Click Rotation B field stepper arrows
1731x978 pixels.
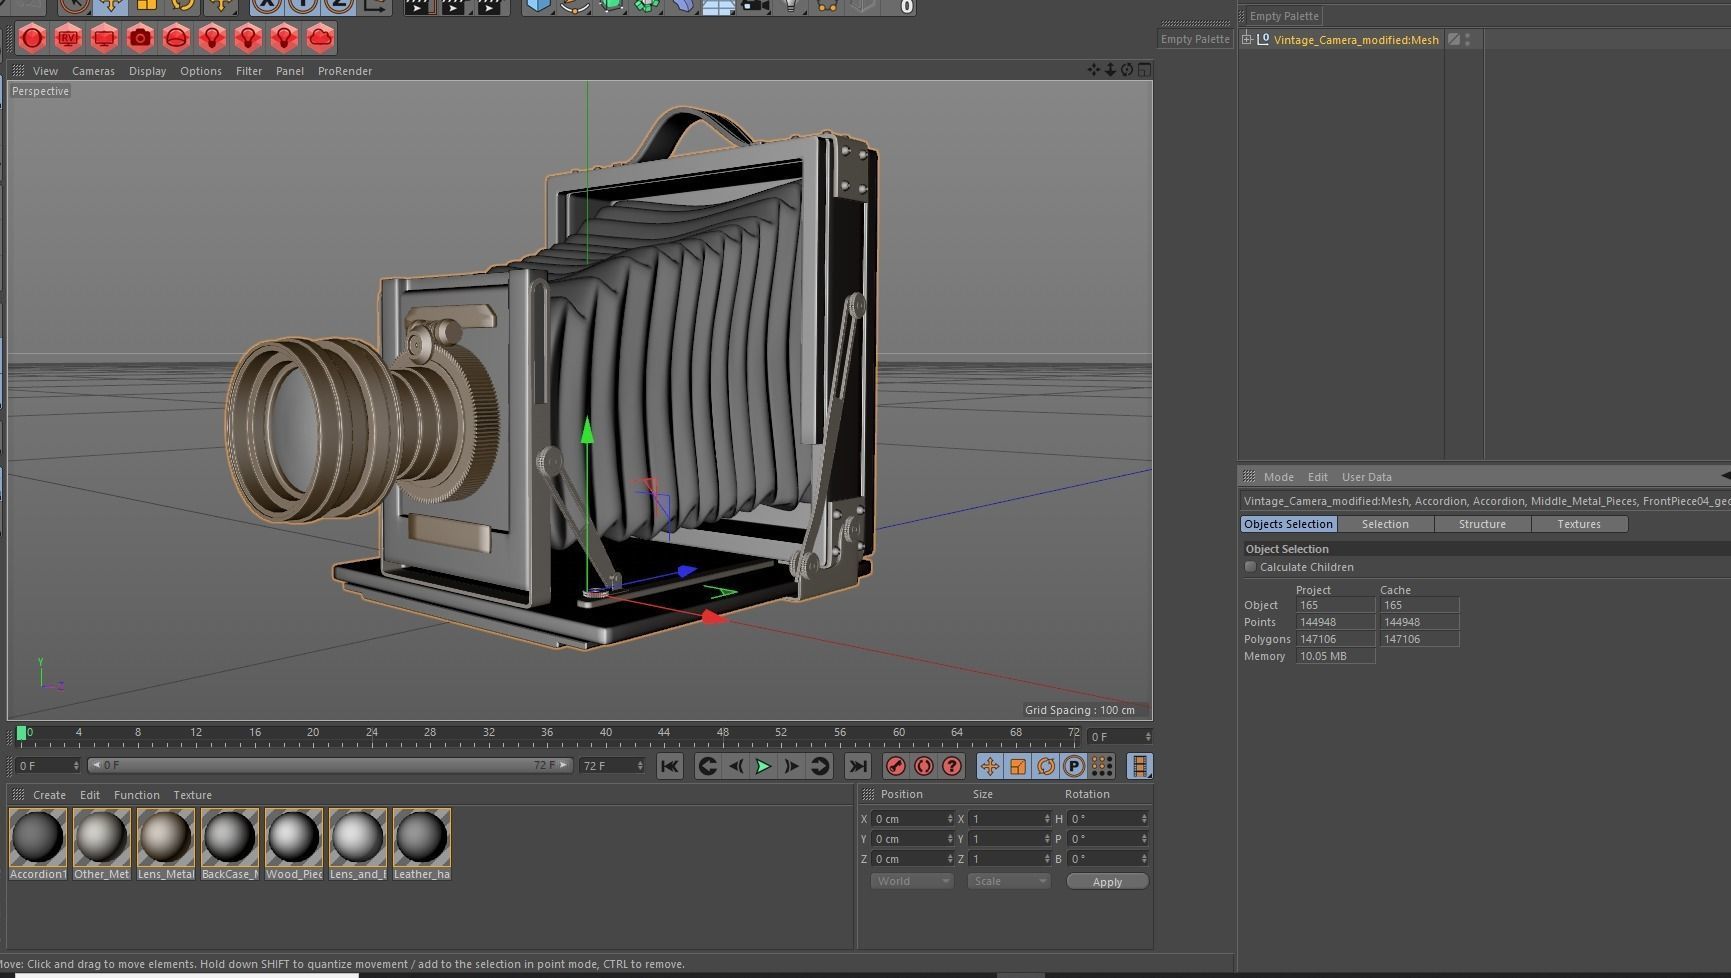[1144, 859]
